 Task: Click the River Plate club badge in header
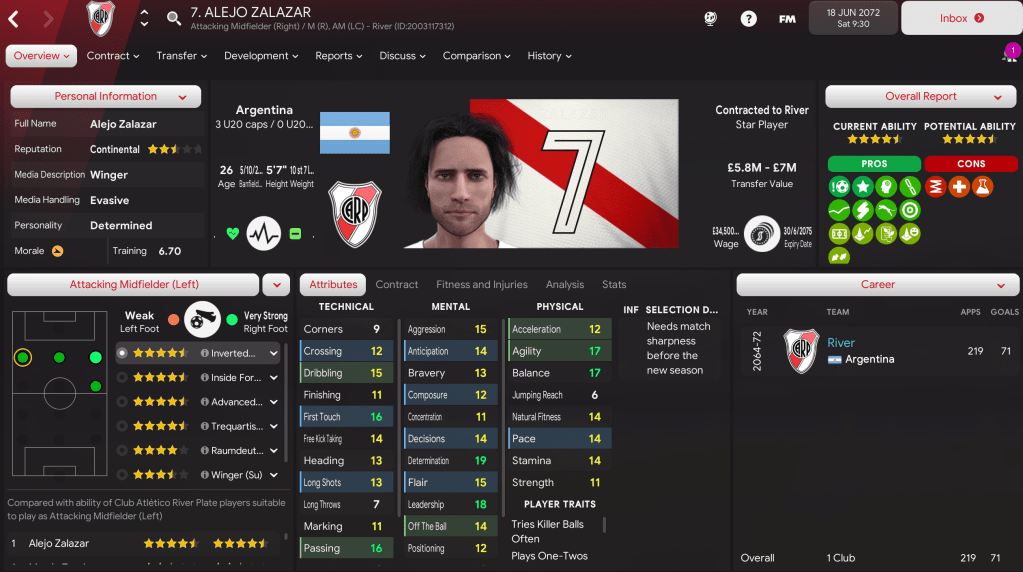click(100, 18)
